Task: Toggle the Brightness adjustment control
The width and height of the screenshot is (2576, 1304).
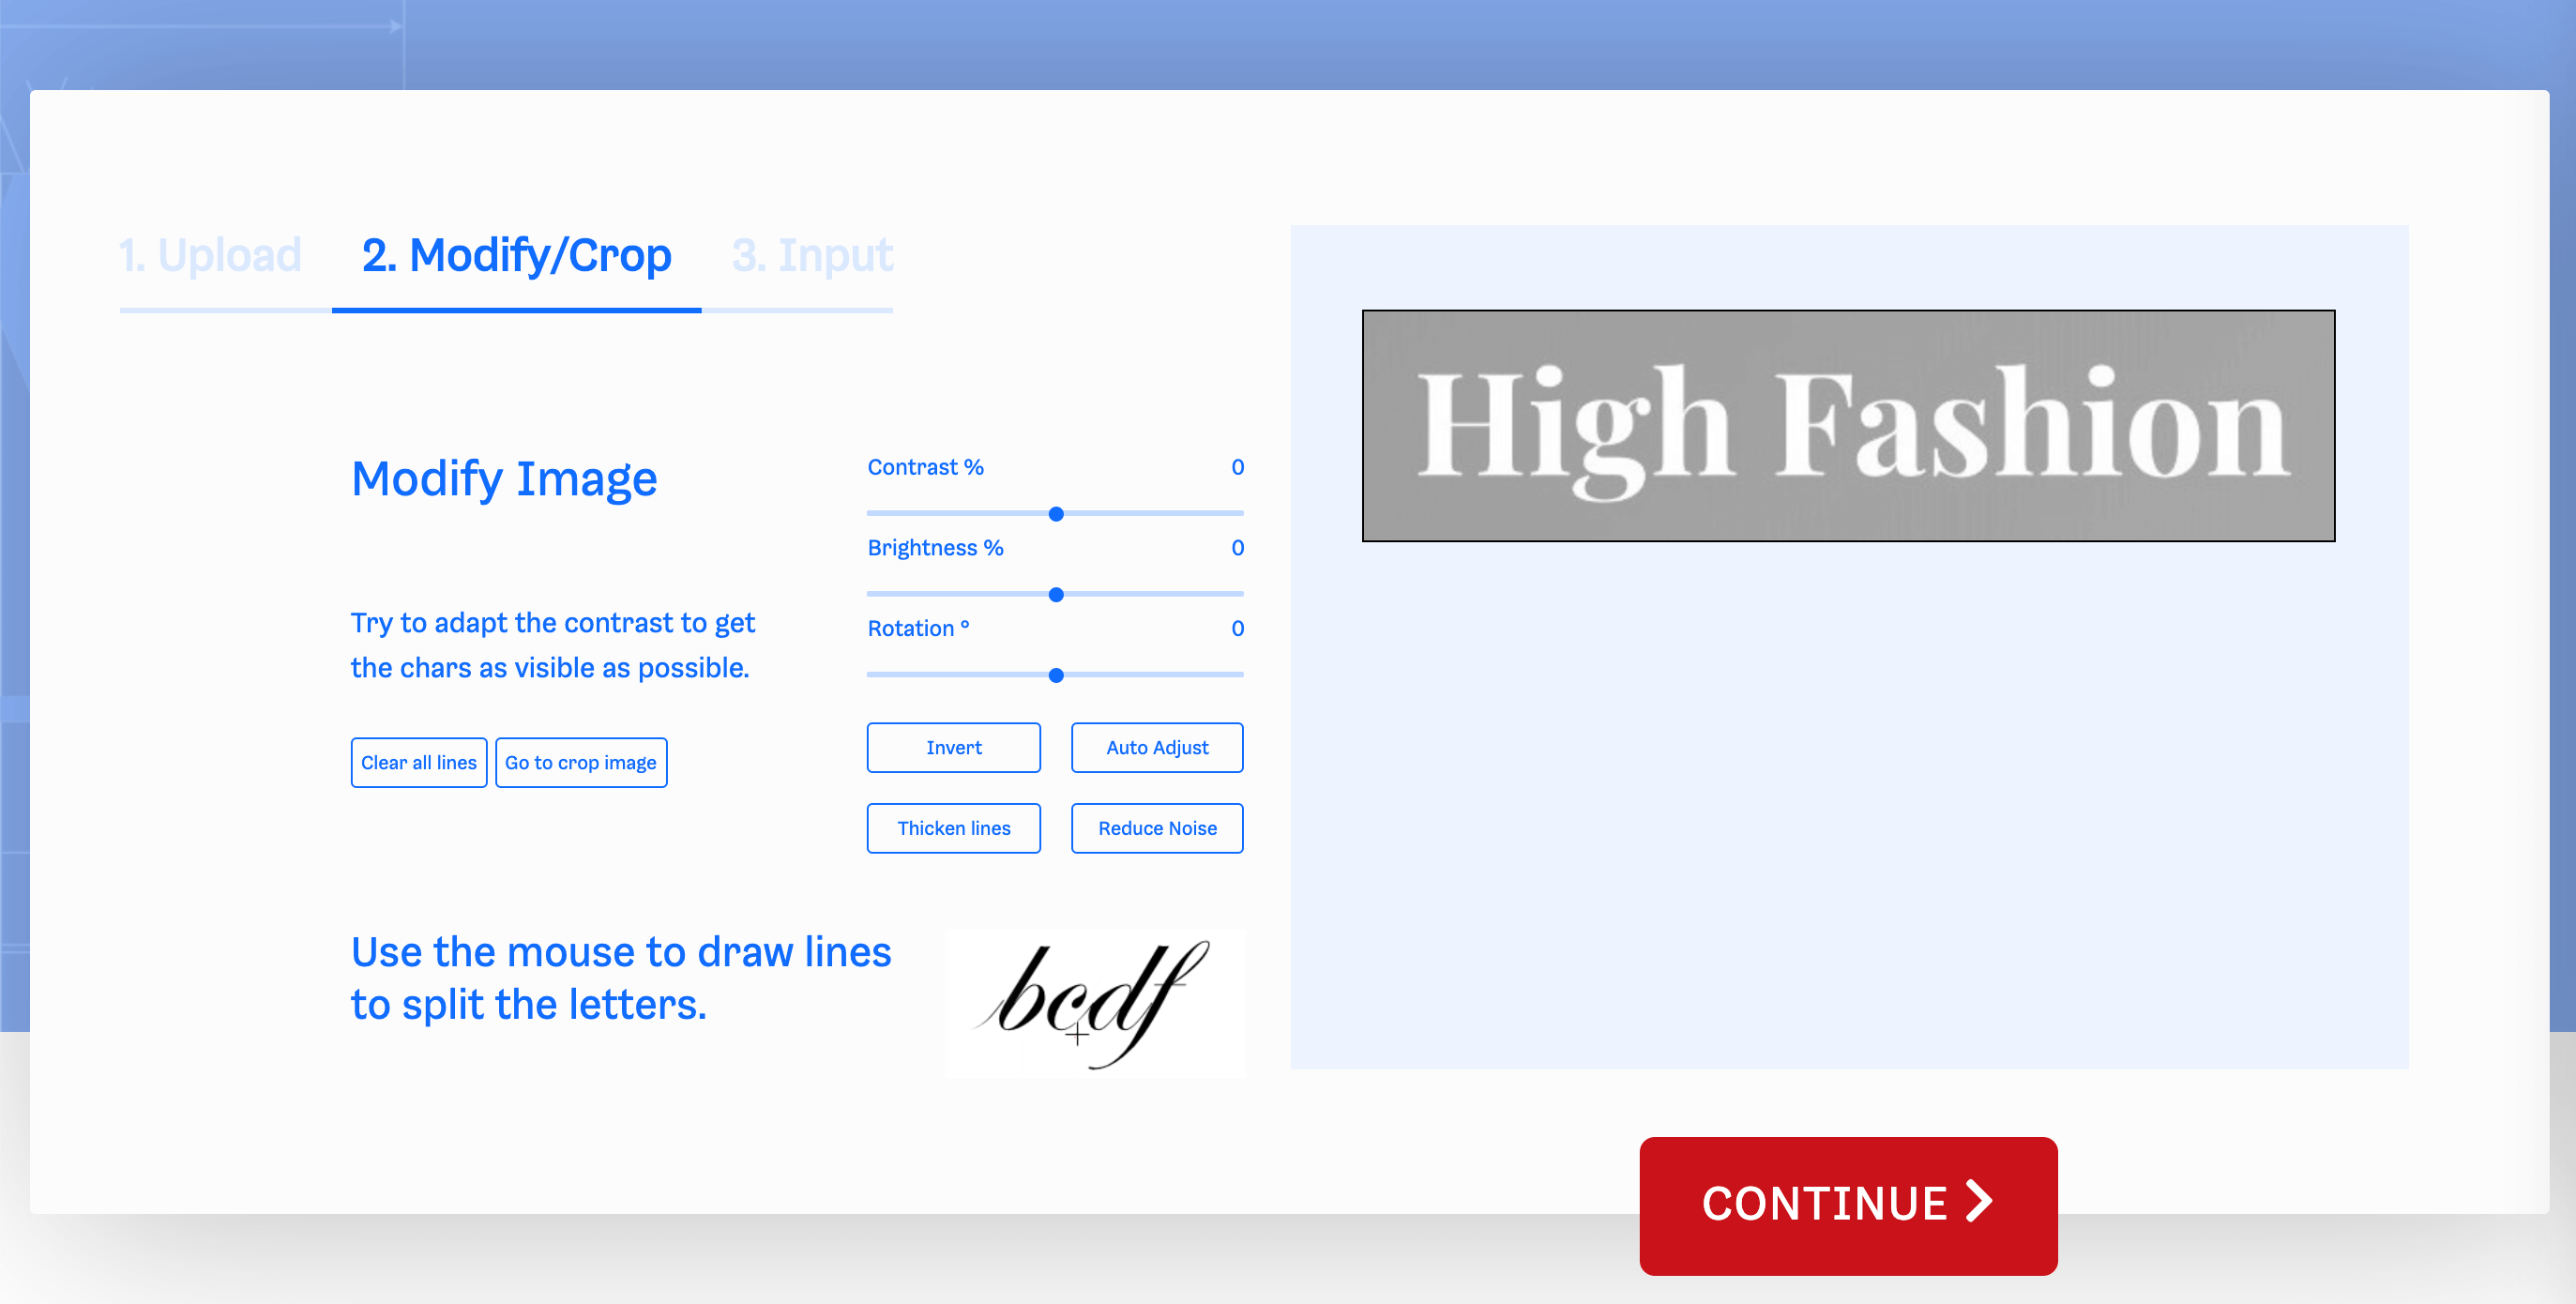Action: [1056, 594]
